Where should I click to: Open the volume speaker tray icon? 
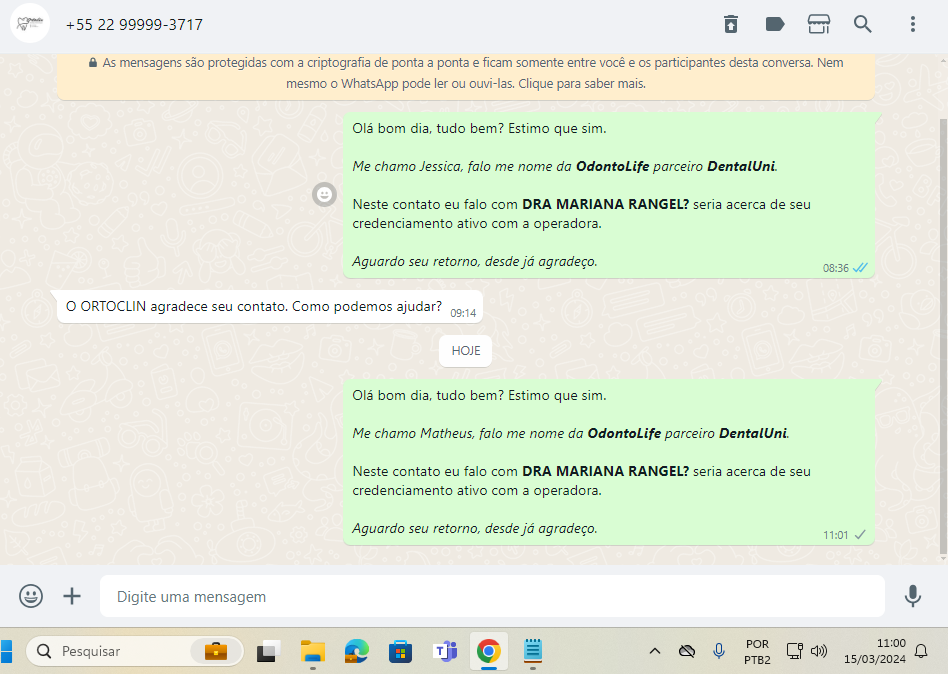tap(819, 651)
